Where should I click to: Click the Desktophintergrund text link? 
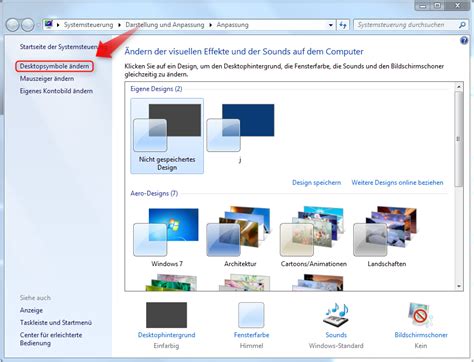[x=166, y=335]
